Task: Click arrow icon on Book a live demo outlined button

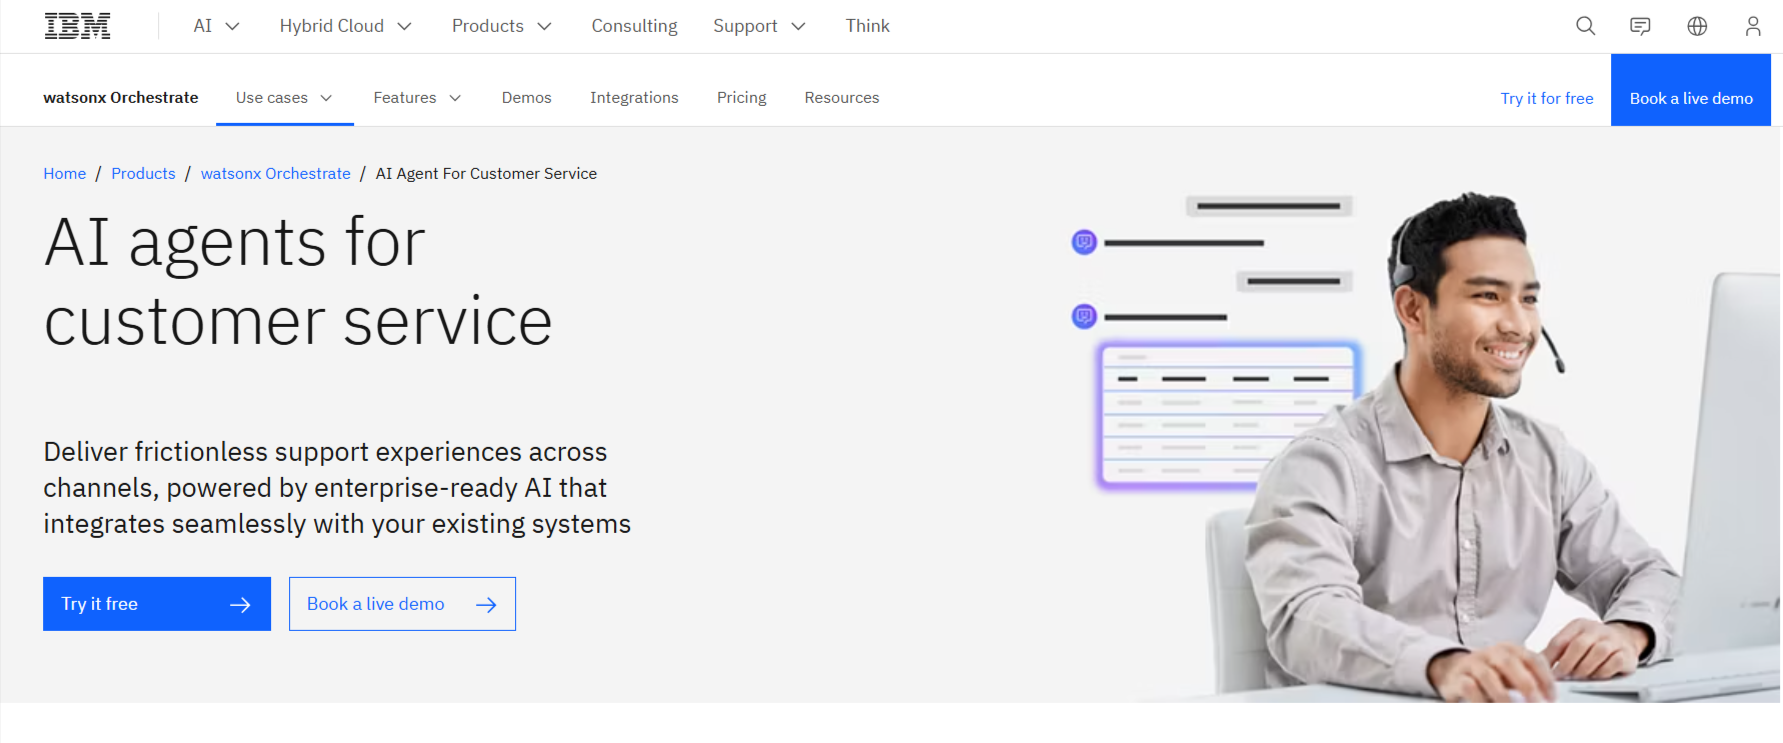Action: coord(486,604)
